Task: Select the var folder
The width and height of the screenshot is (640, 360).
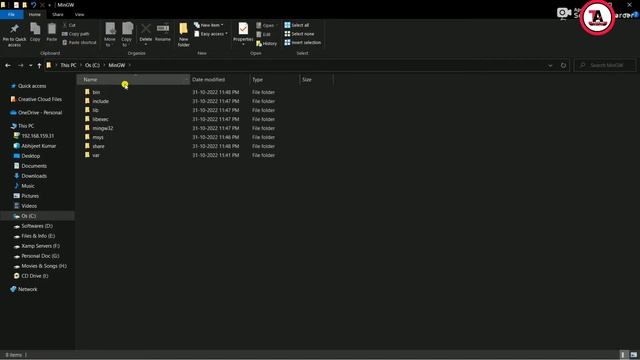Action: pyautogui.click(x=96, y=155)
